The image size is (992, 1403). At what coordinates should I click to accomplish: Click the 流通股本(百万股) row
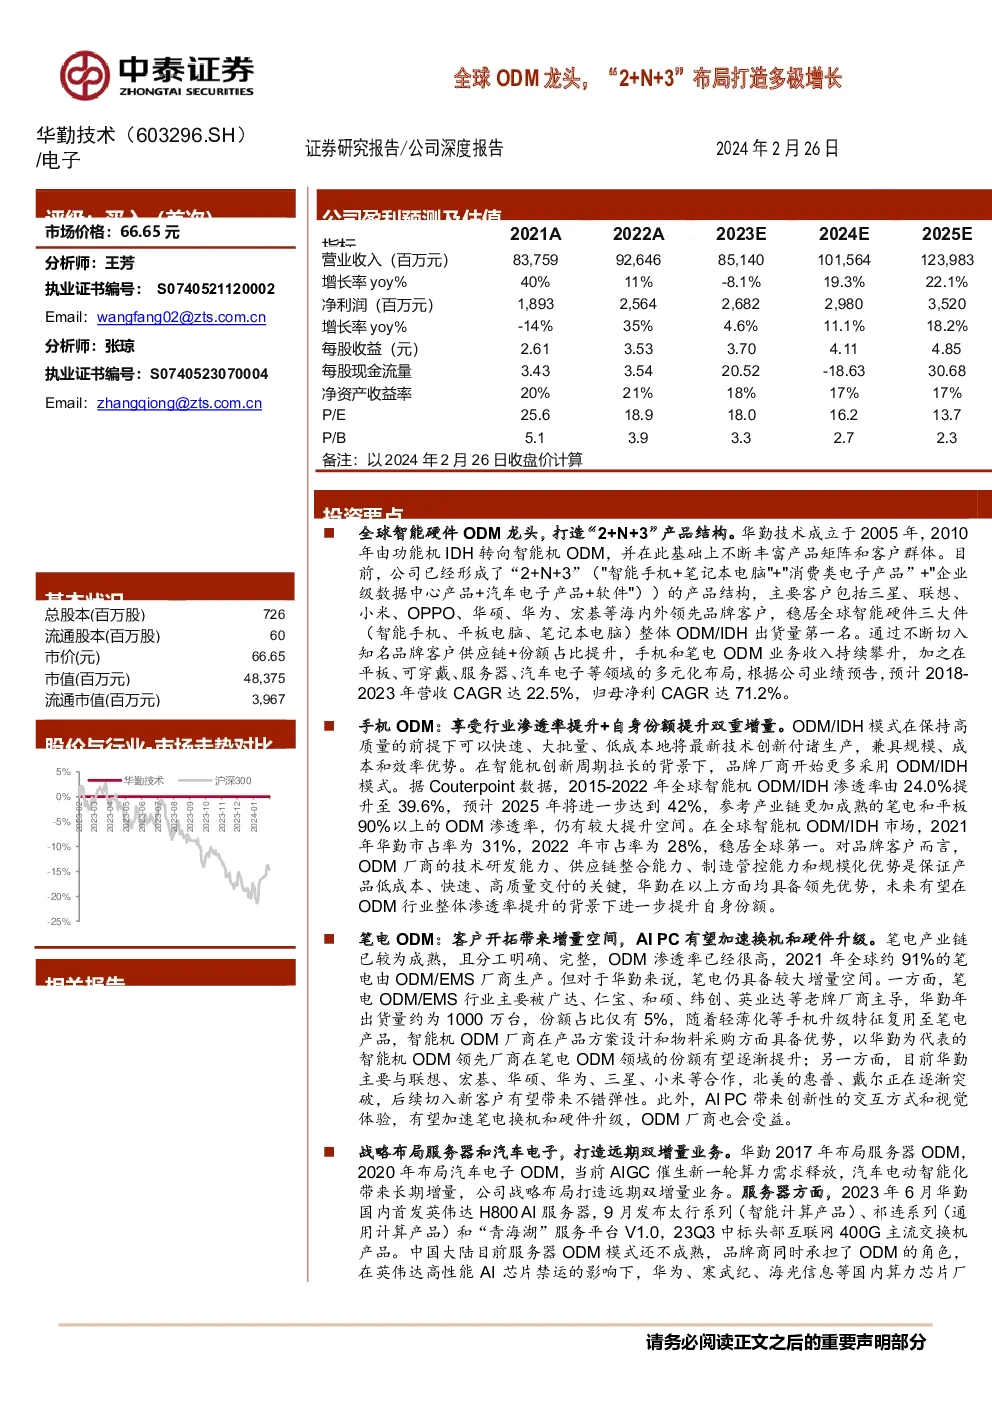click(165, 636)
